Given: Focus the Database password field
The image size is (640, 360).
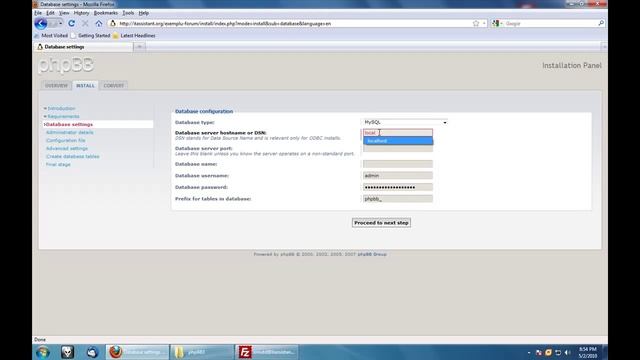Looking at the screenshot, I should pyautogui.click(x=398, y=187).
